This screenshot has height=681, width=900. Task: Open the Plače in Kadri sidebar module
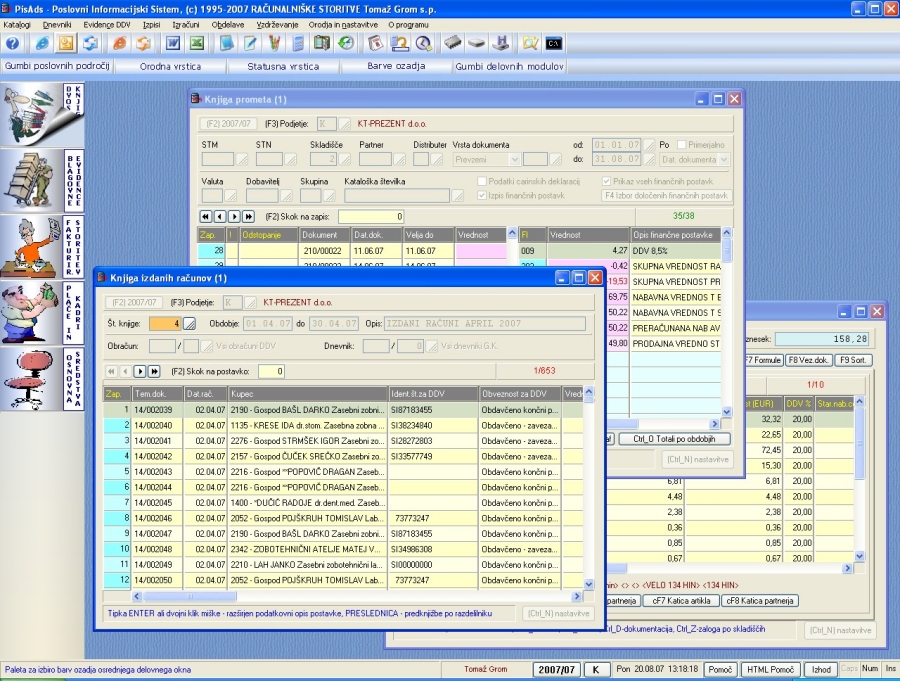(43, 311)
